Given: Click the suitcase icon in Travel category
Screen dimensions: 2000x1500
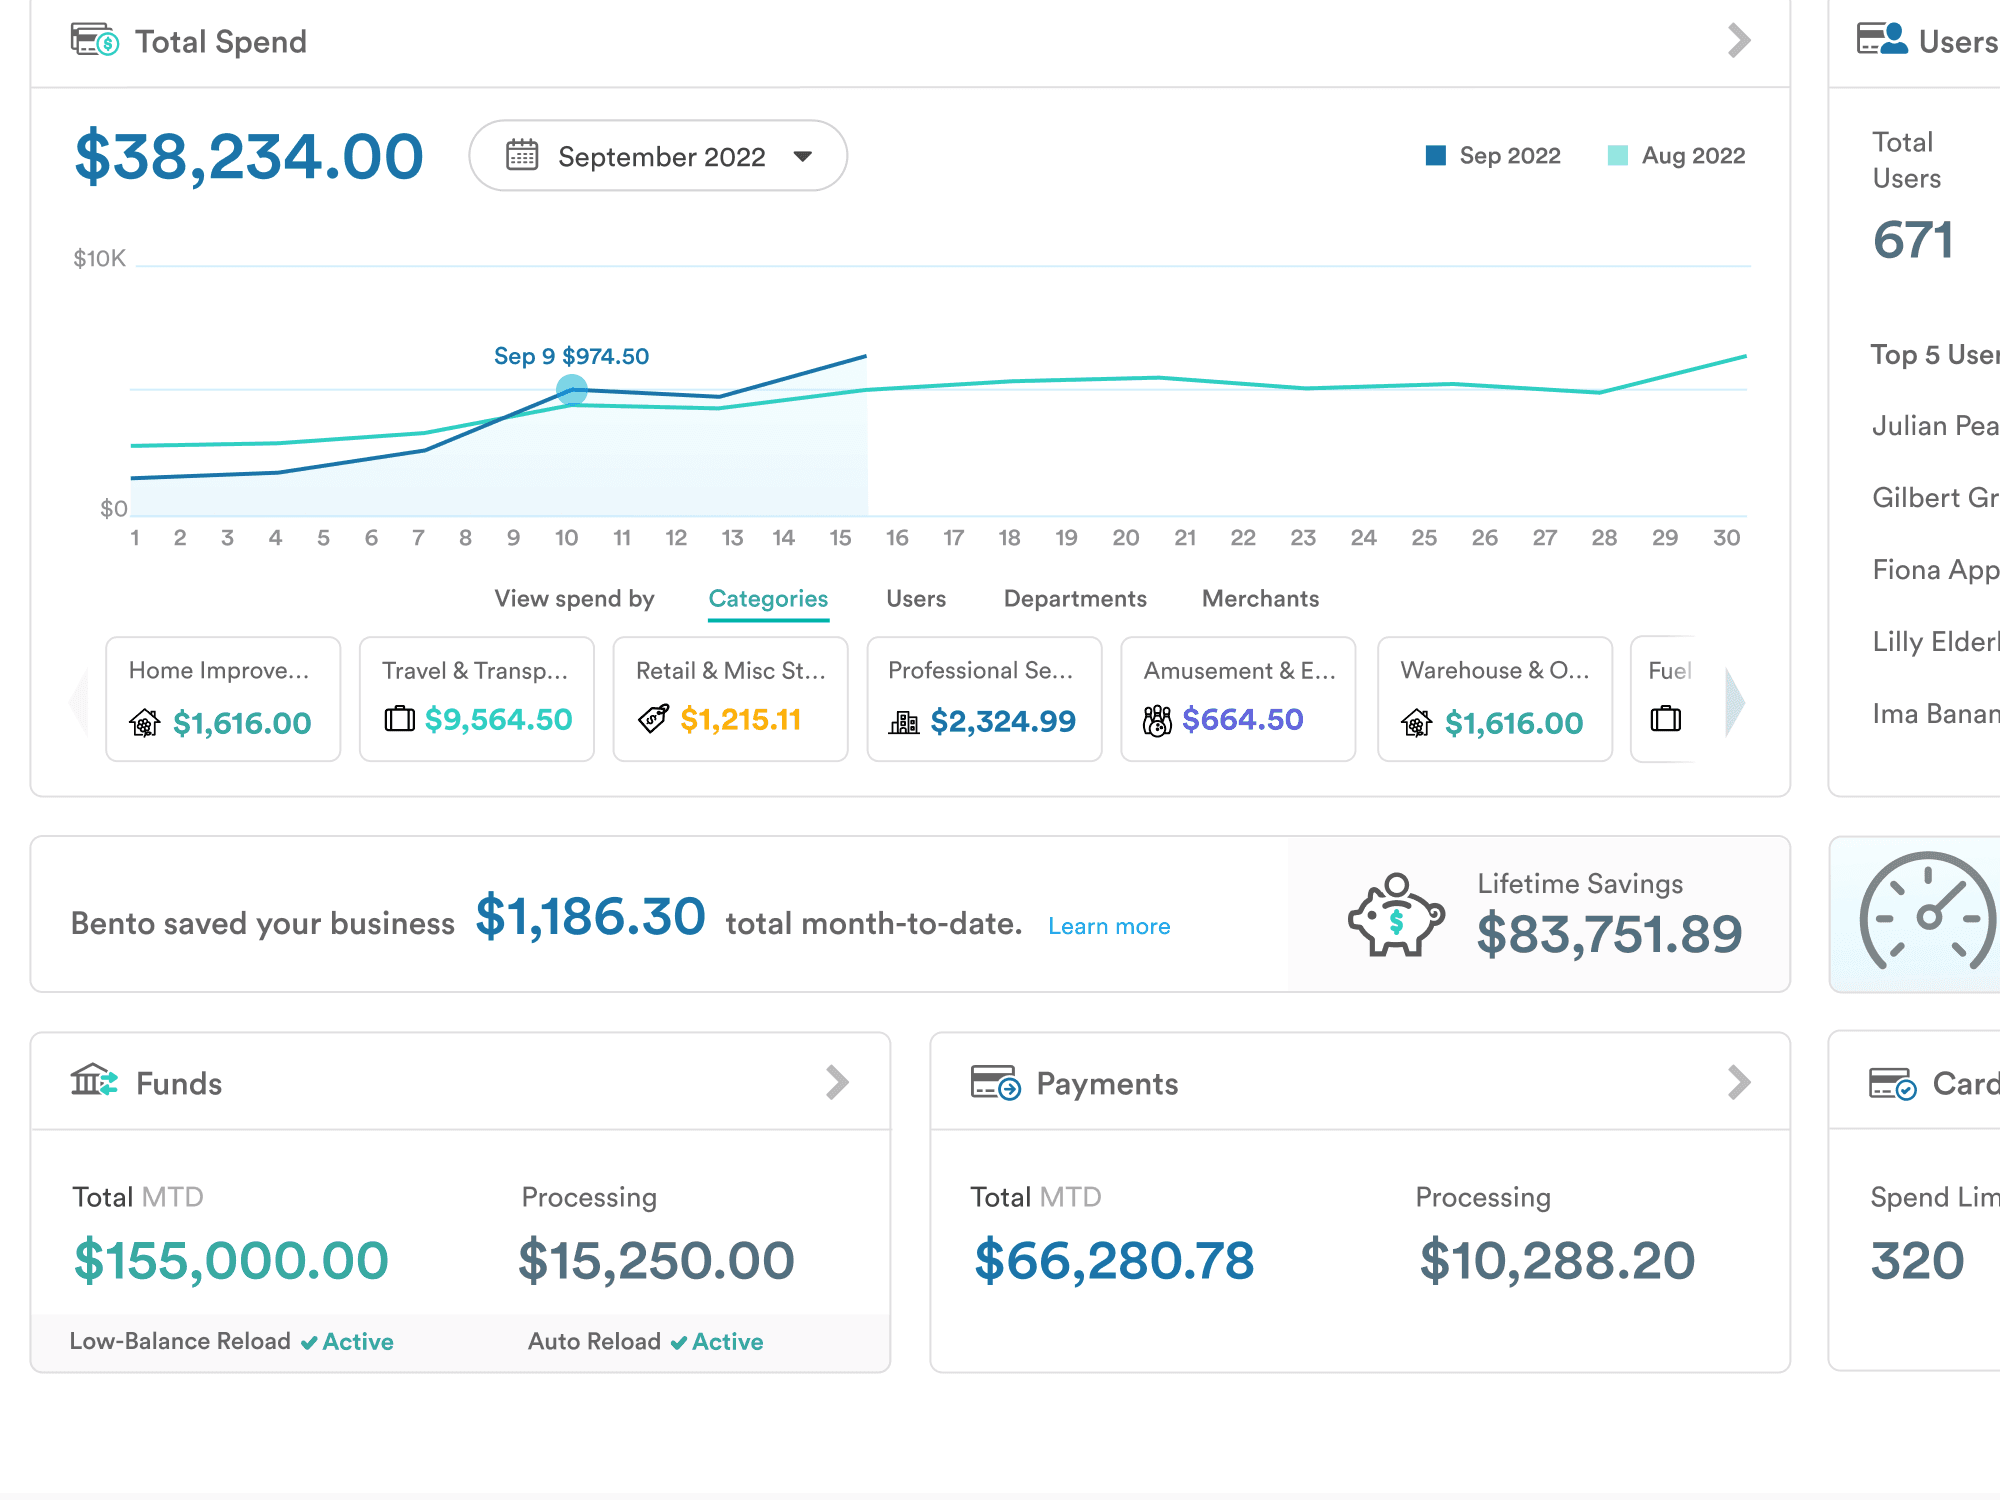Looking at the screenshot, I should [x=400, y=719].
